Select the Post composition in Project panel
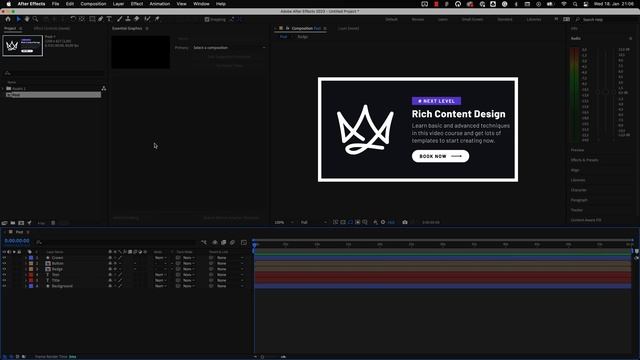 tap(53, 95)
